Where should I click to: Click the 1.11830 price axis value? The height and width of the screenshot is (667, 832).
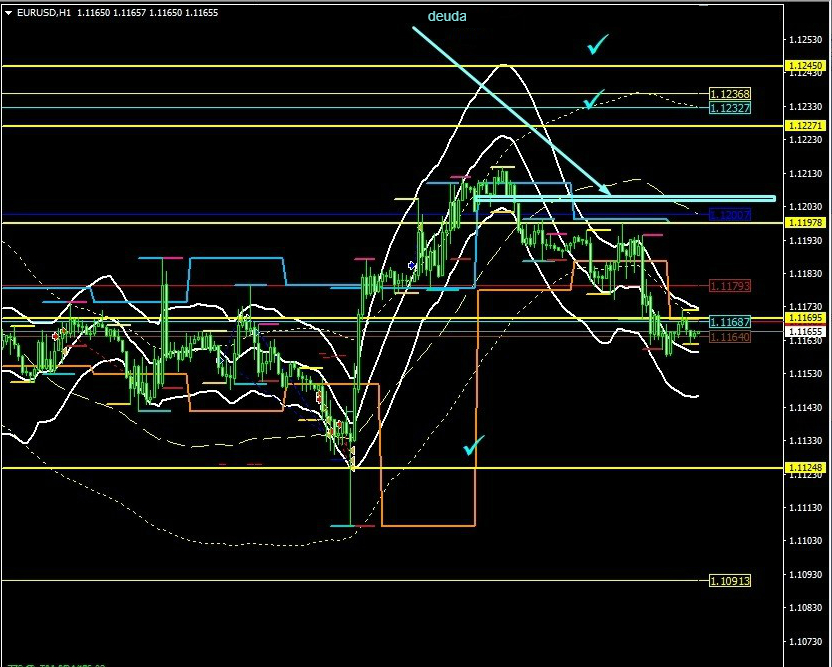(x=806, y=273)
